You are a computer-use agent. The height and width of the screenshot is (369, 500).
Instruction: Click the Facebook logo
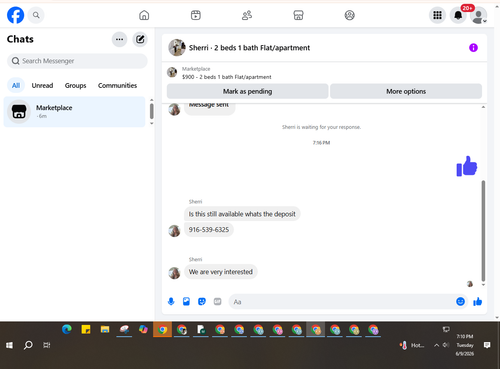click(x=16, y=15)
